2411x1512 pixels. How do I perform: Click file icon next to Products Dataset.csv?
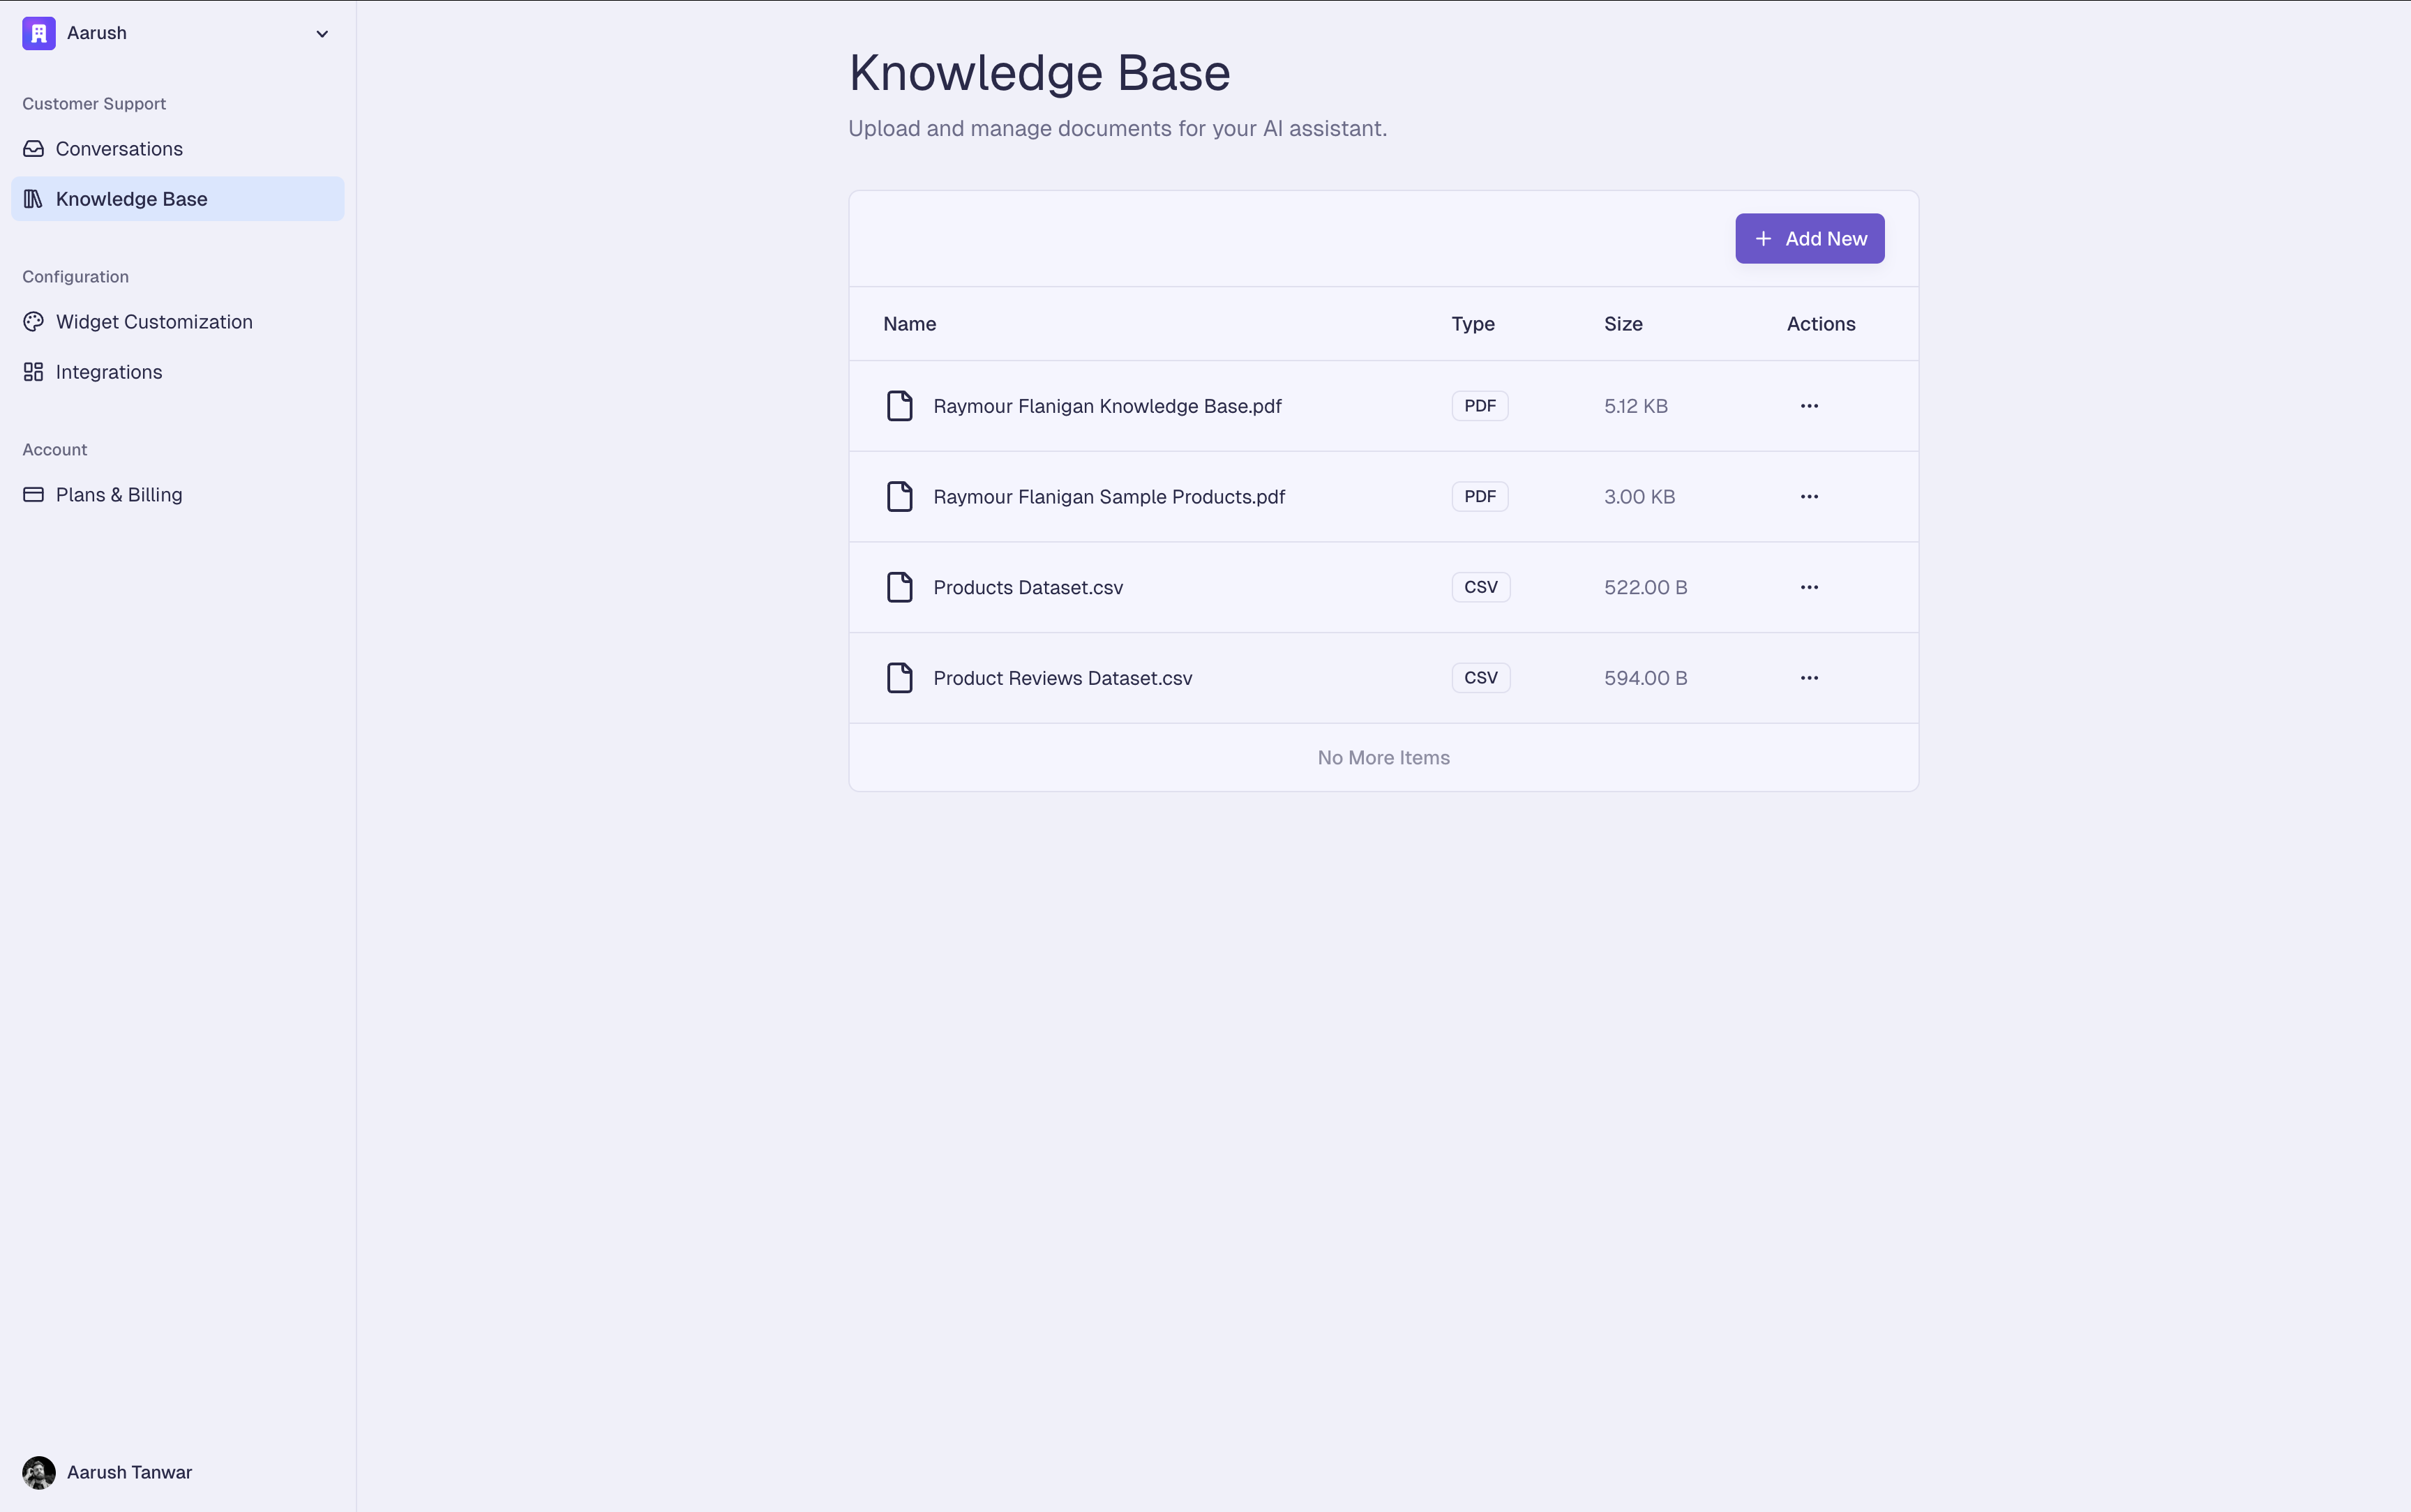click(x=899, y=587)
